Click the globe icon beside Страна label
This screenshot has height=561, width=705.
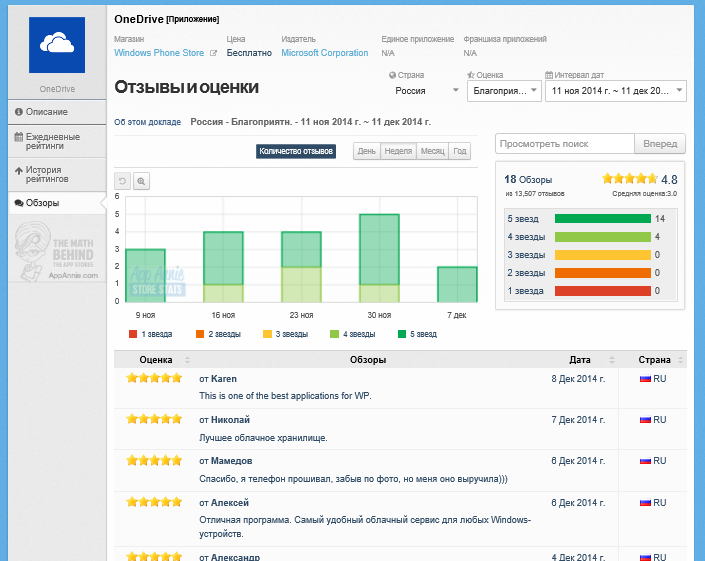393,75
